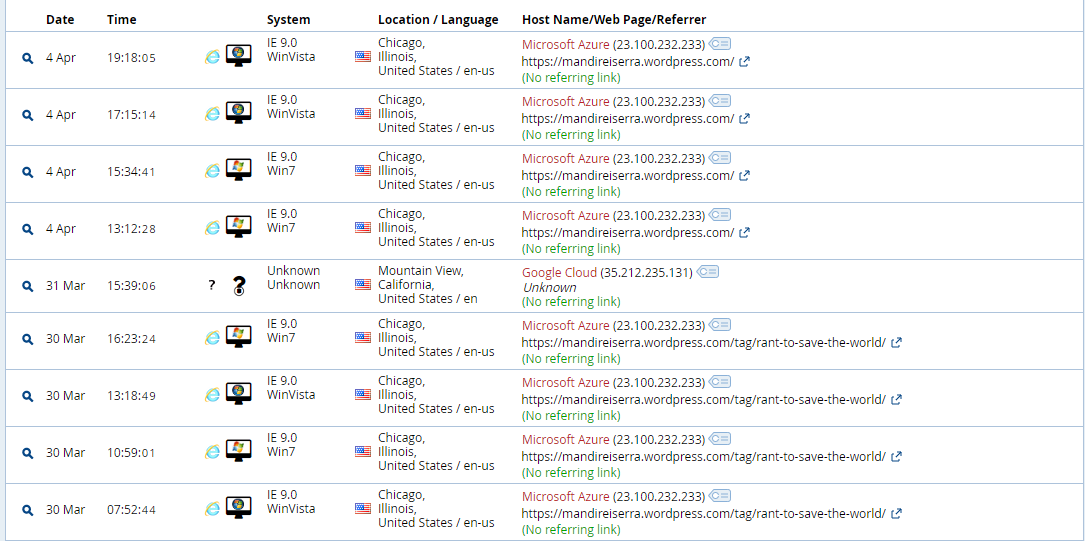
Task: Magnify the 30 Mar 10:59:01 visit
Action: coord(28,453)
